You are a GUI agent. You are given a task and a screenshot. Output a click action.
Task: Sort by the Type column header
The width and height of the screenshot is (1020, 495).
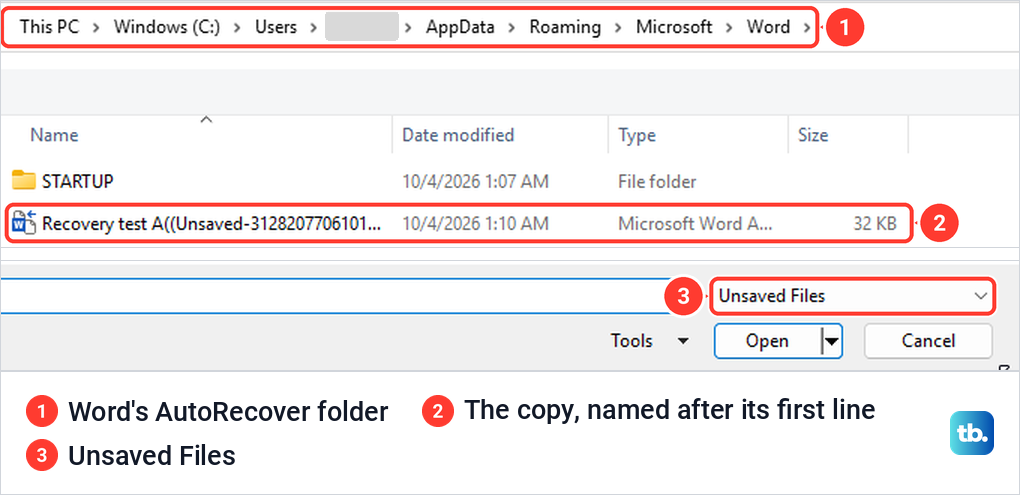coord(637,135)
